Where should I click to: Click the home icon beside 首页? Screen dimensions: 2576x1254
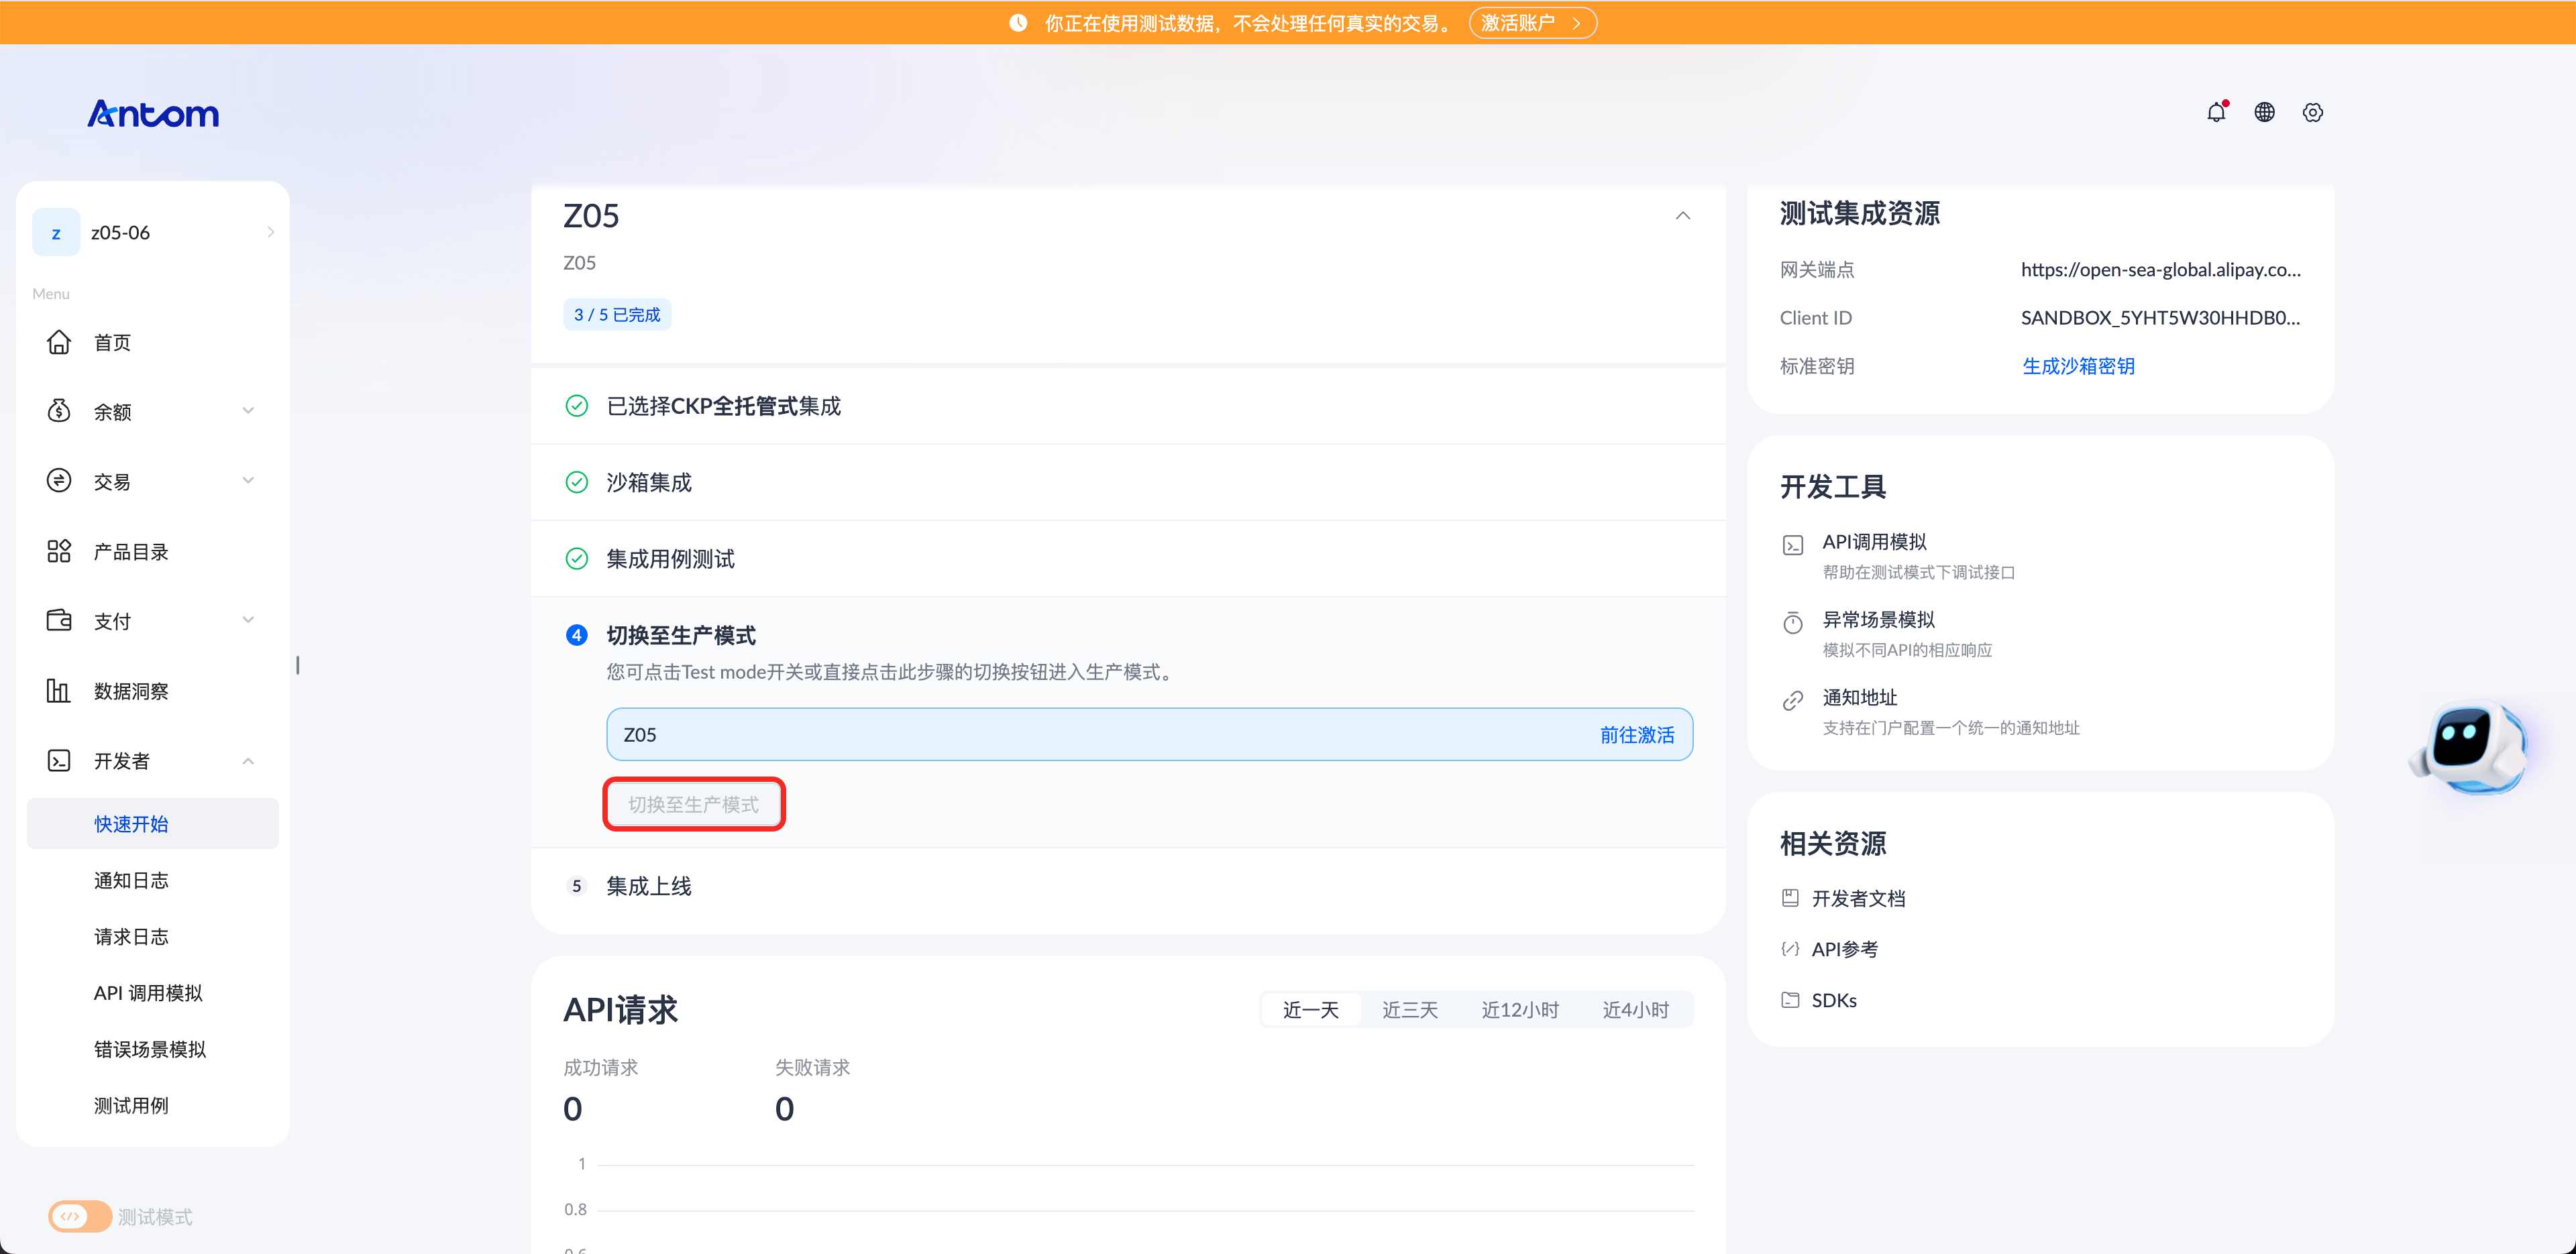pos(59,342)
